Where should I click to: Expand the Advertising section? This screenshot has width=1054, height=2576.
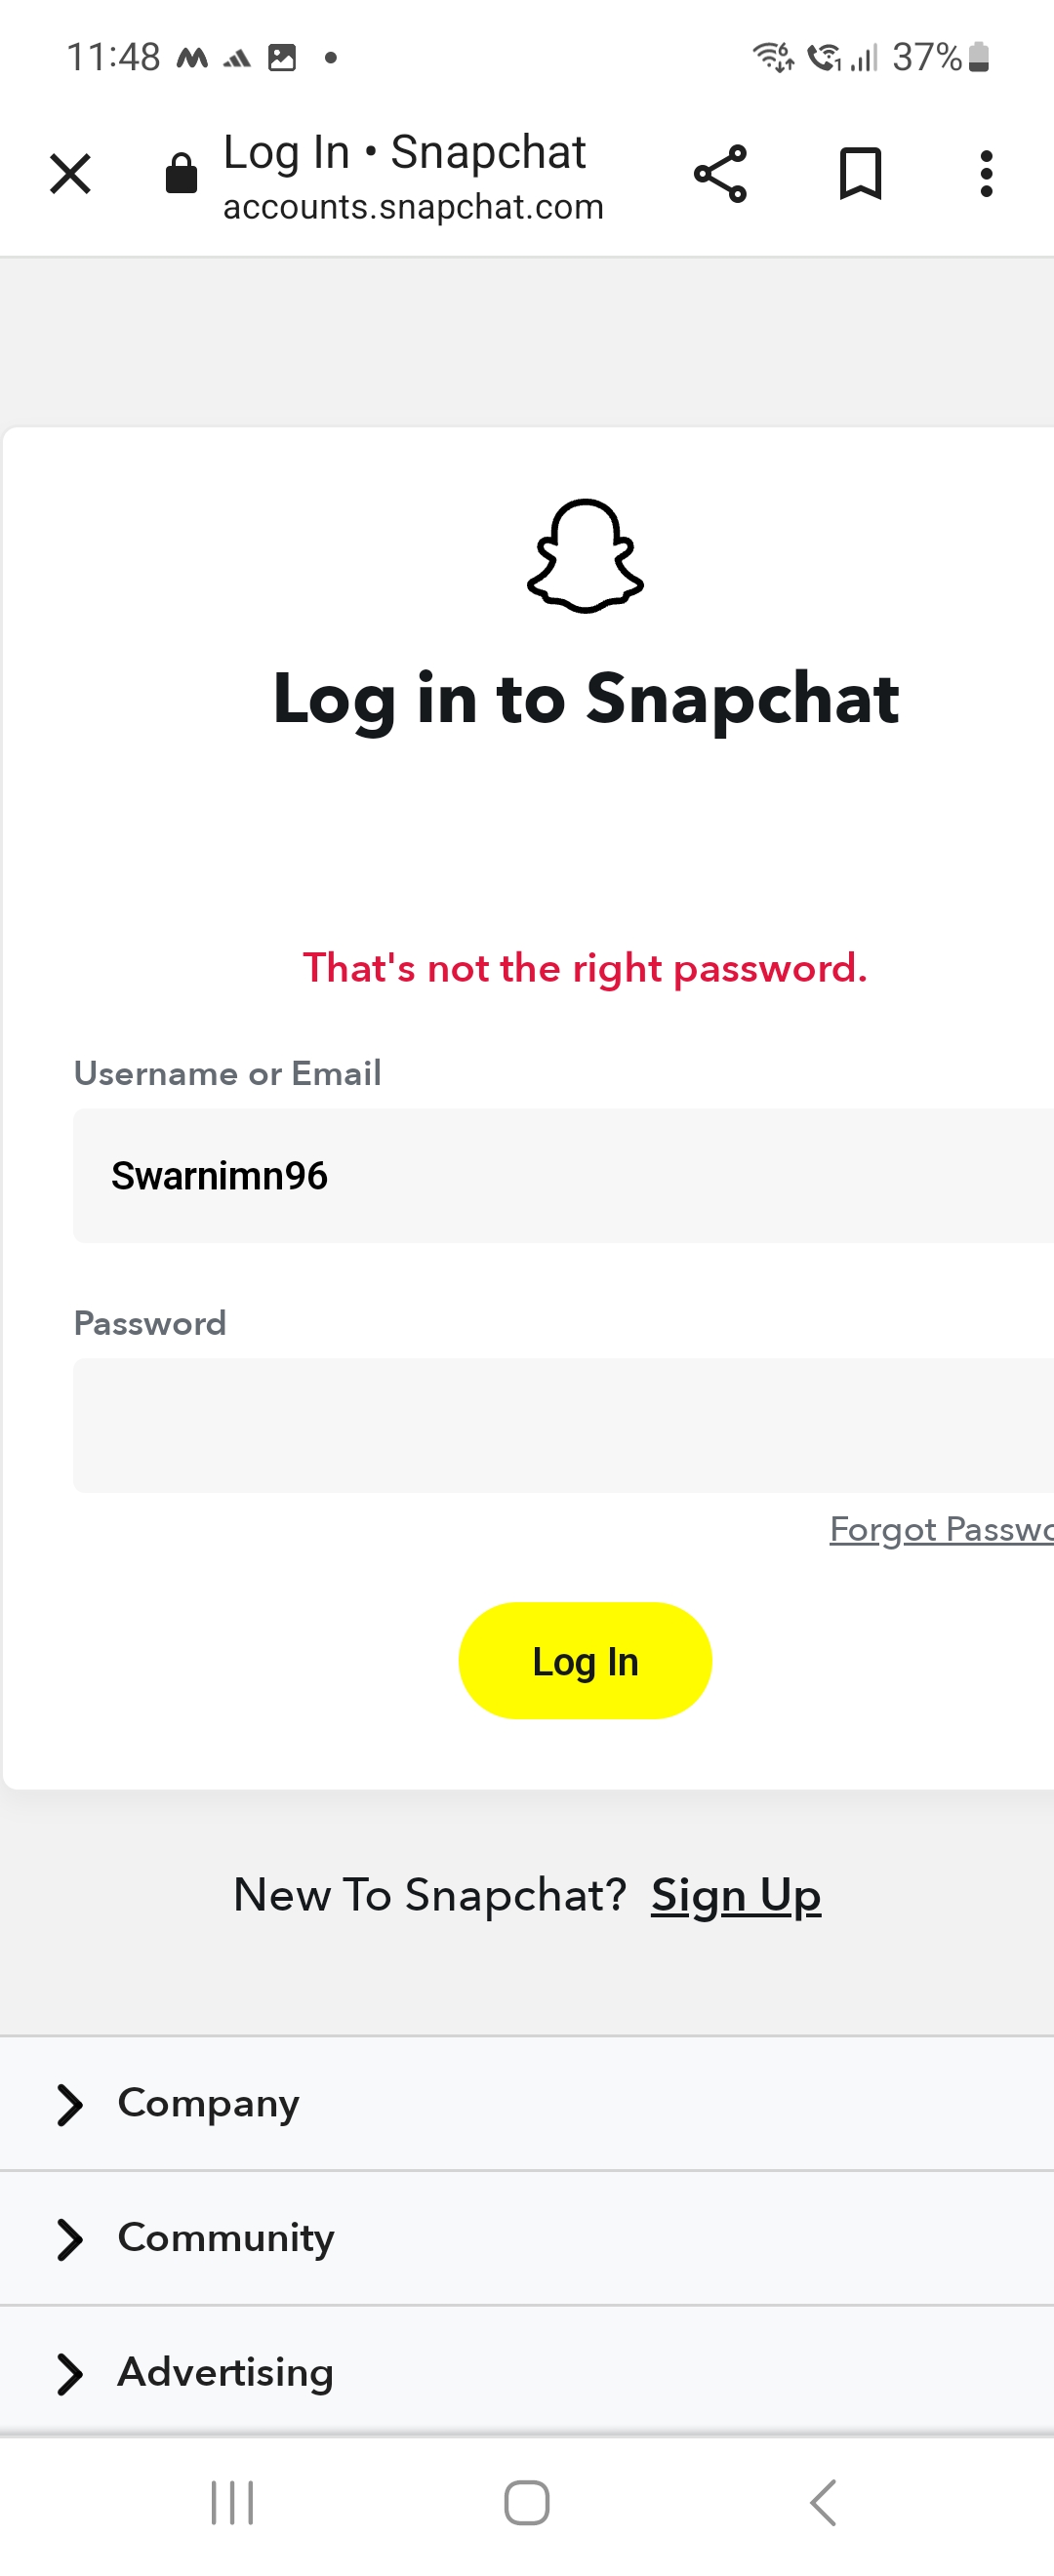[225, 2372]
